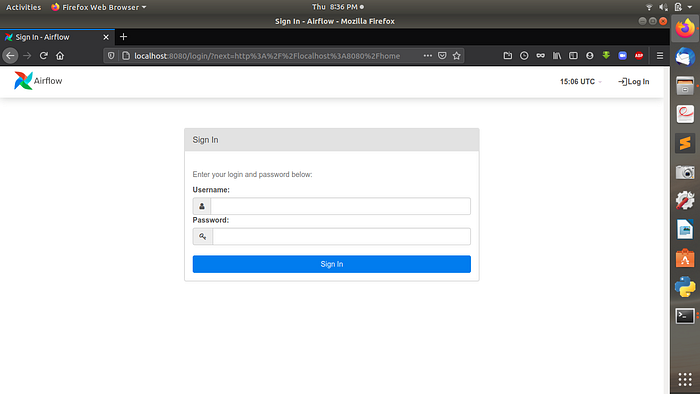The width and height of the screenshot is (700, 394).
Task: Open the Files manager from the dock
Action: [685, 86]
